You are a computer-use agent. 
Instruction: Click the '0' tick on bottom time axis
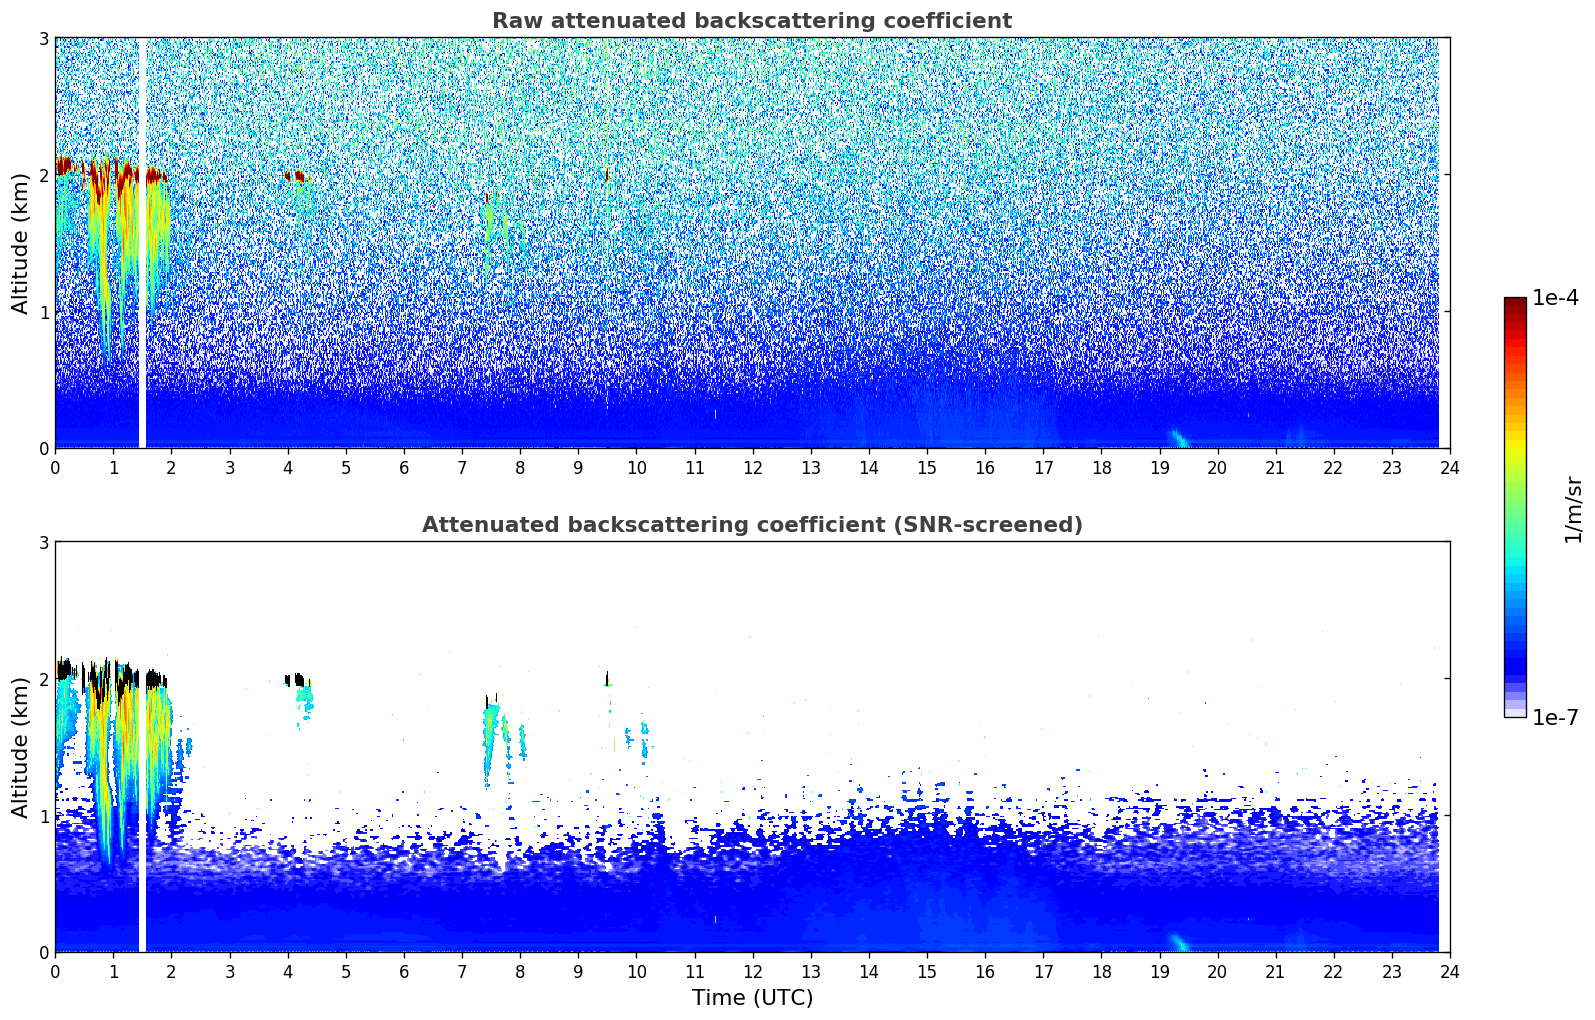click(55, 971)
